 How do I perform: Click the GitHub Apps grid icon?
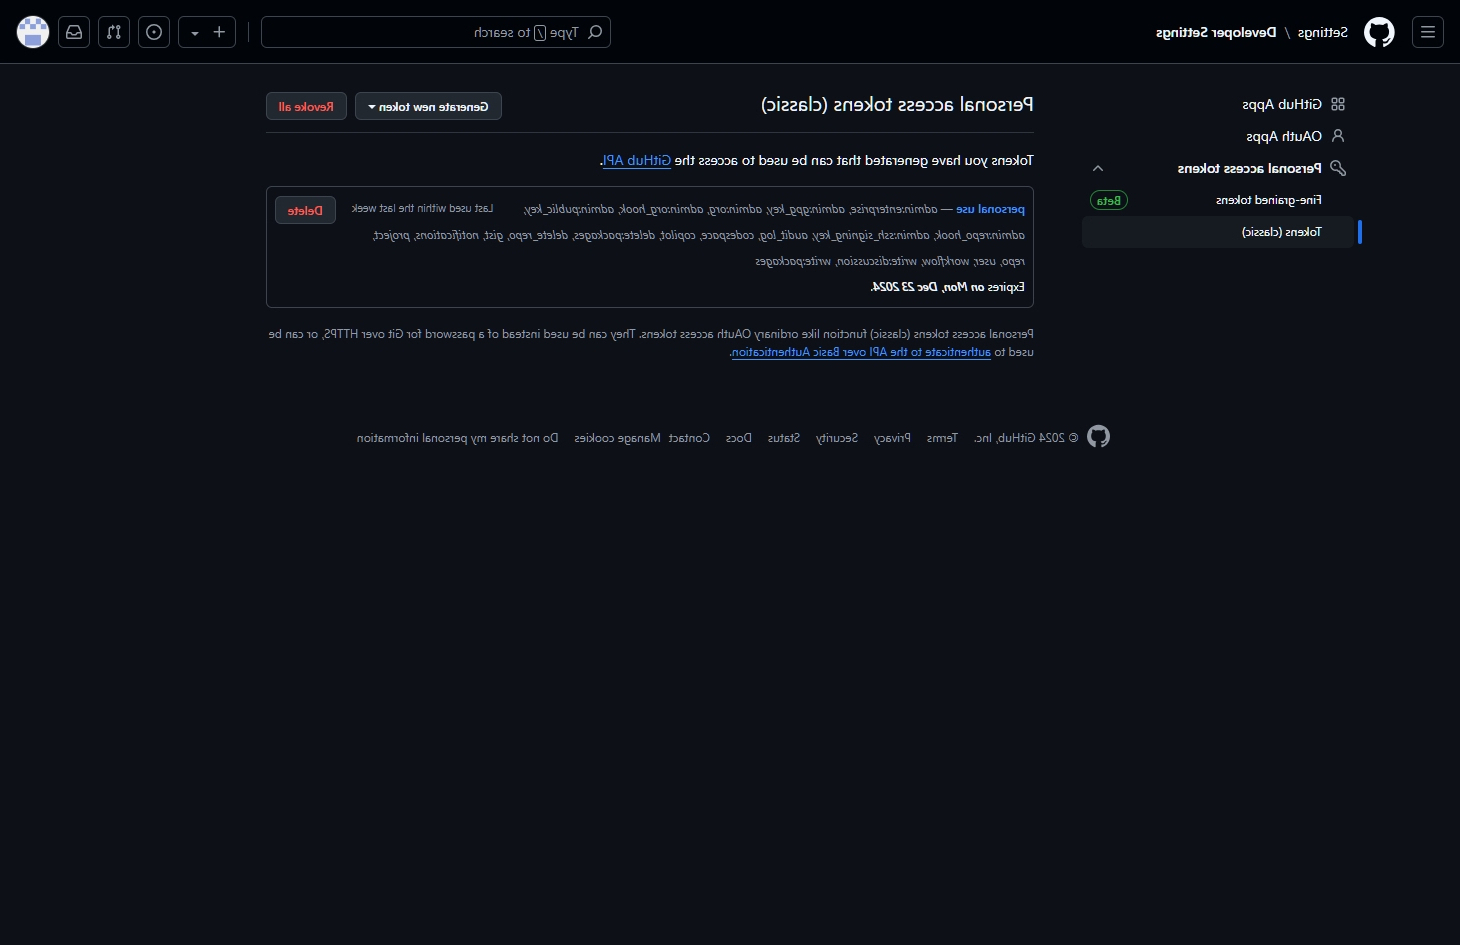coord(1338,104)
